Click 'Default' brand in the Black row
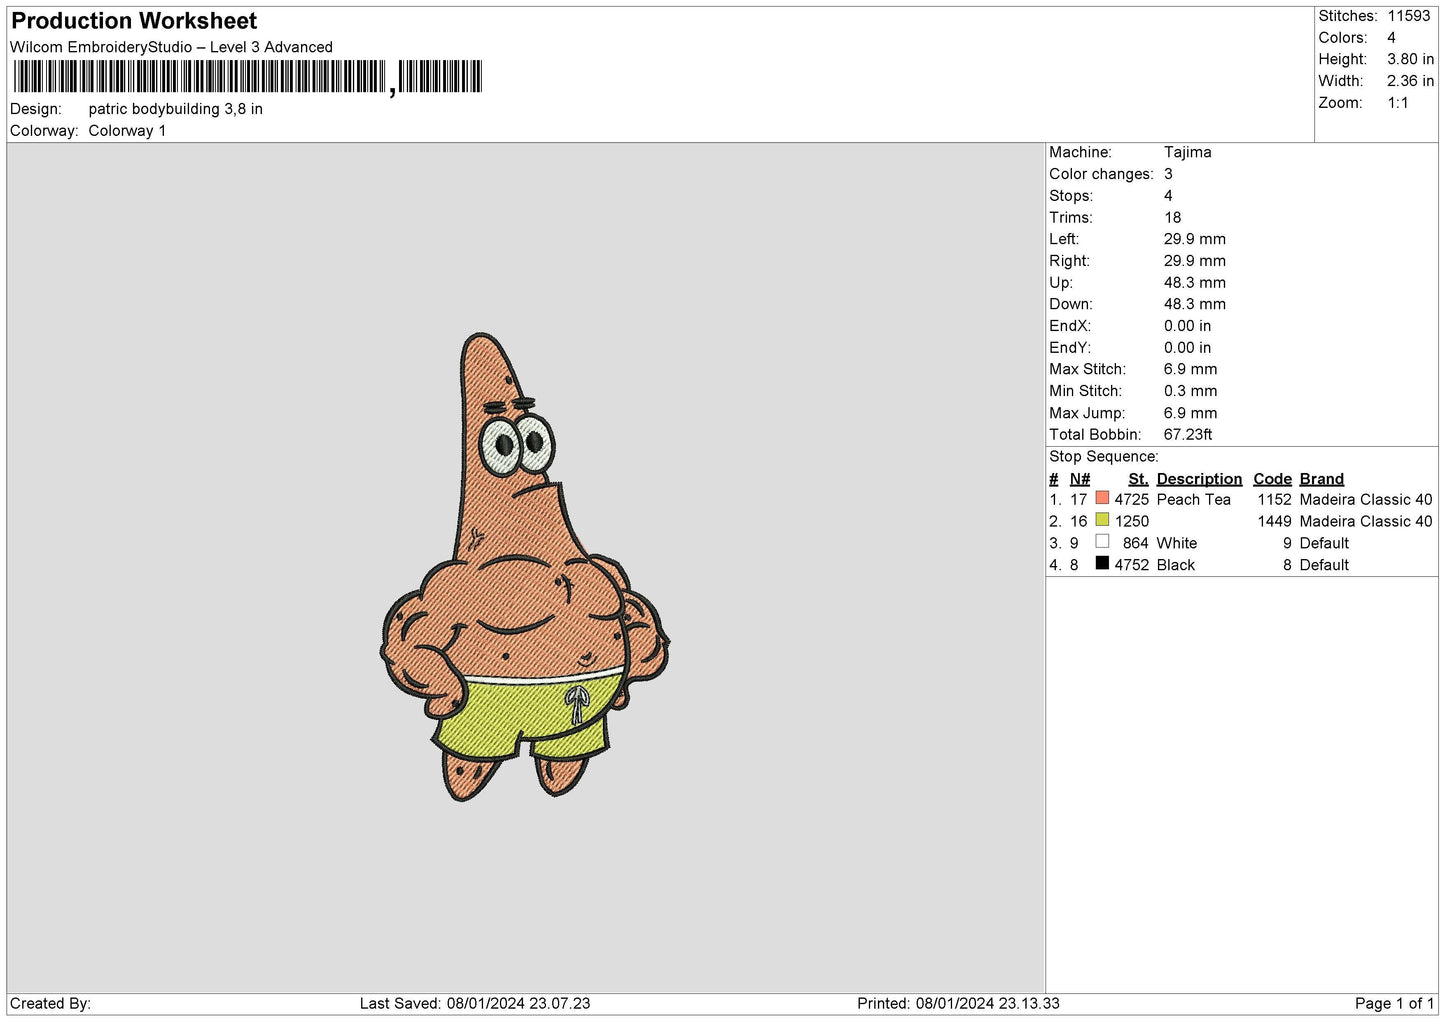The image size is (1445, 1021). [1324, 565]
